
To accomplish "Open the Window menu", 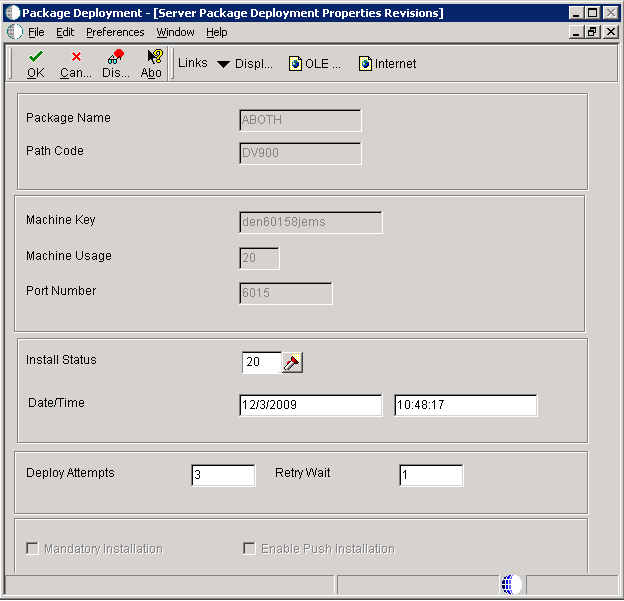I will [175, 32].
